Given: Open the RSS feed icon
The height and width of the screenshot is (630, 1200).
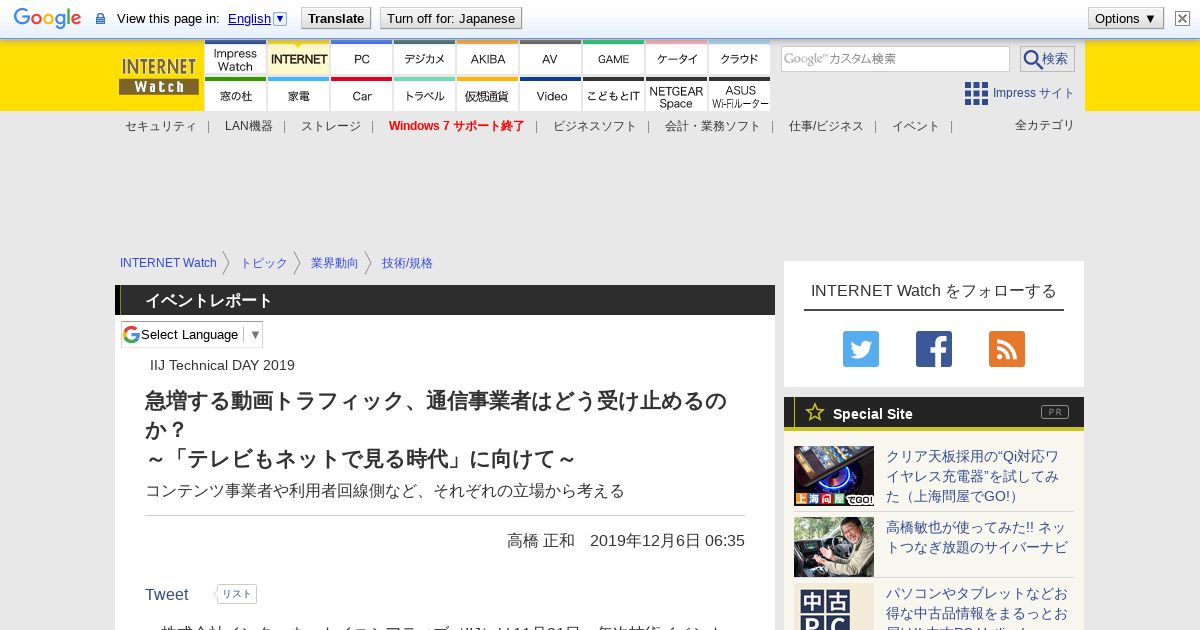Looking at the screenshot, I should coord(1007,349).
